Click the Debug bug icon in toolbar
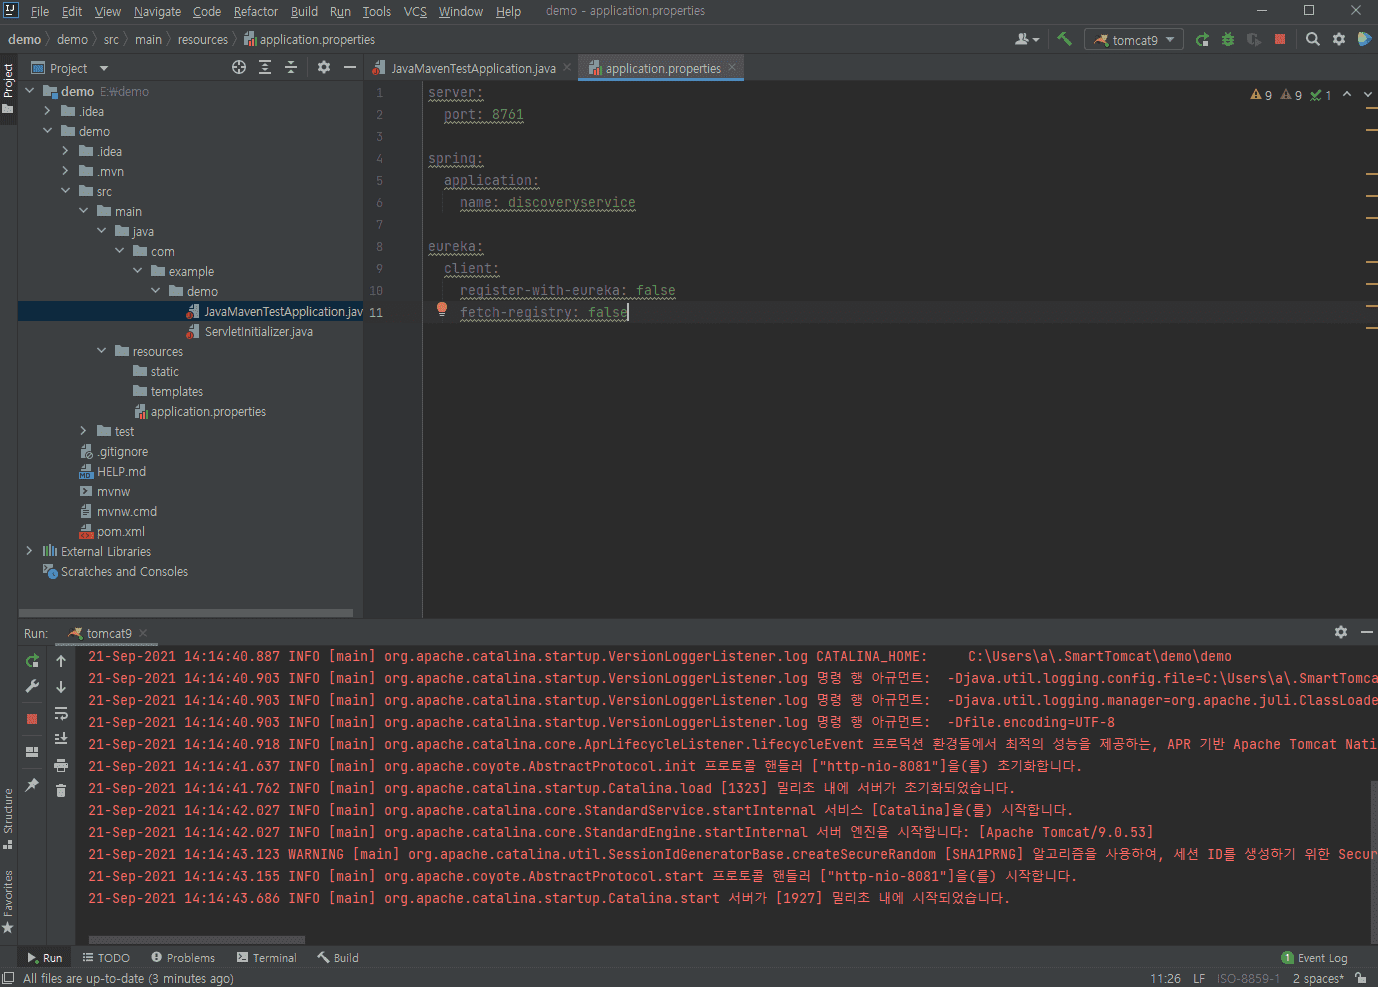1378x987 pixels. tap(1227, 39)
